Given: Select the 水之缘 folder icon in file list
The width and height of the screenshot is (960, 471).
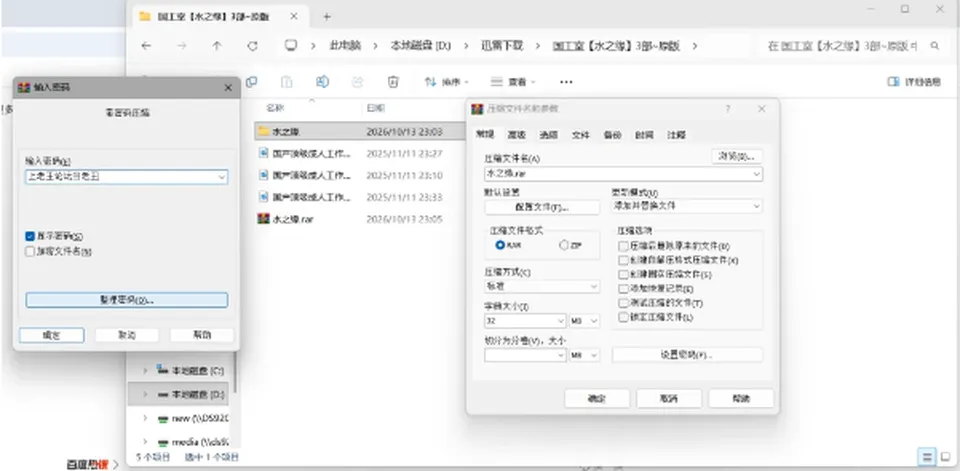Looking at the screenshot, I should 263,131.
